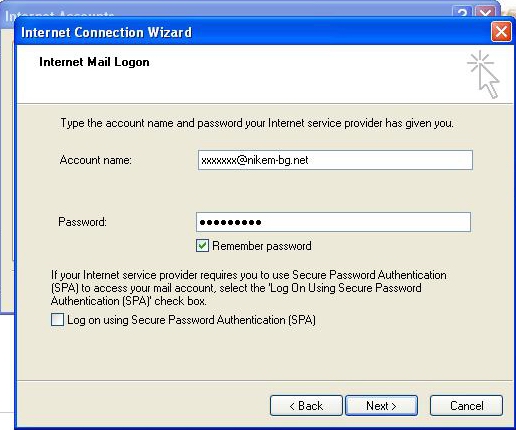Click the Internet Mail Logon heading
The image size is (516, 430).
(94, 62)
